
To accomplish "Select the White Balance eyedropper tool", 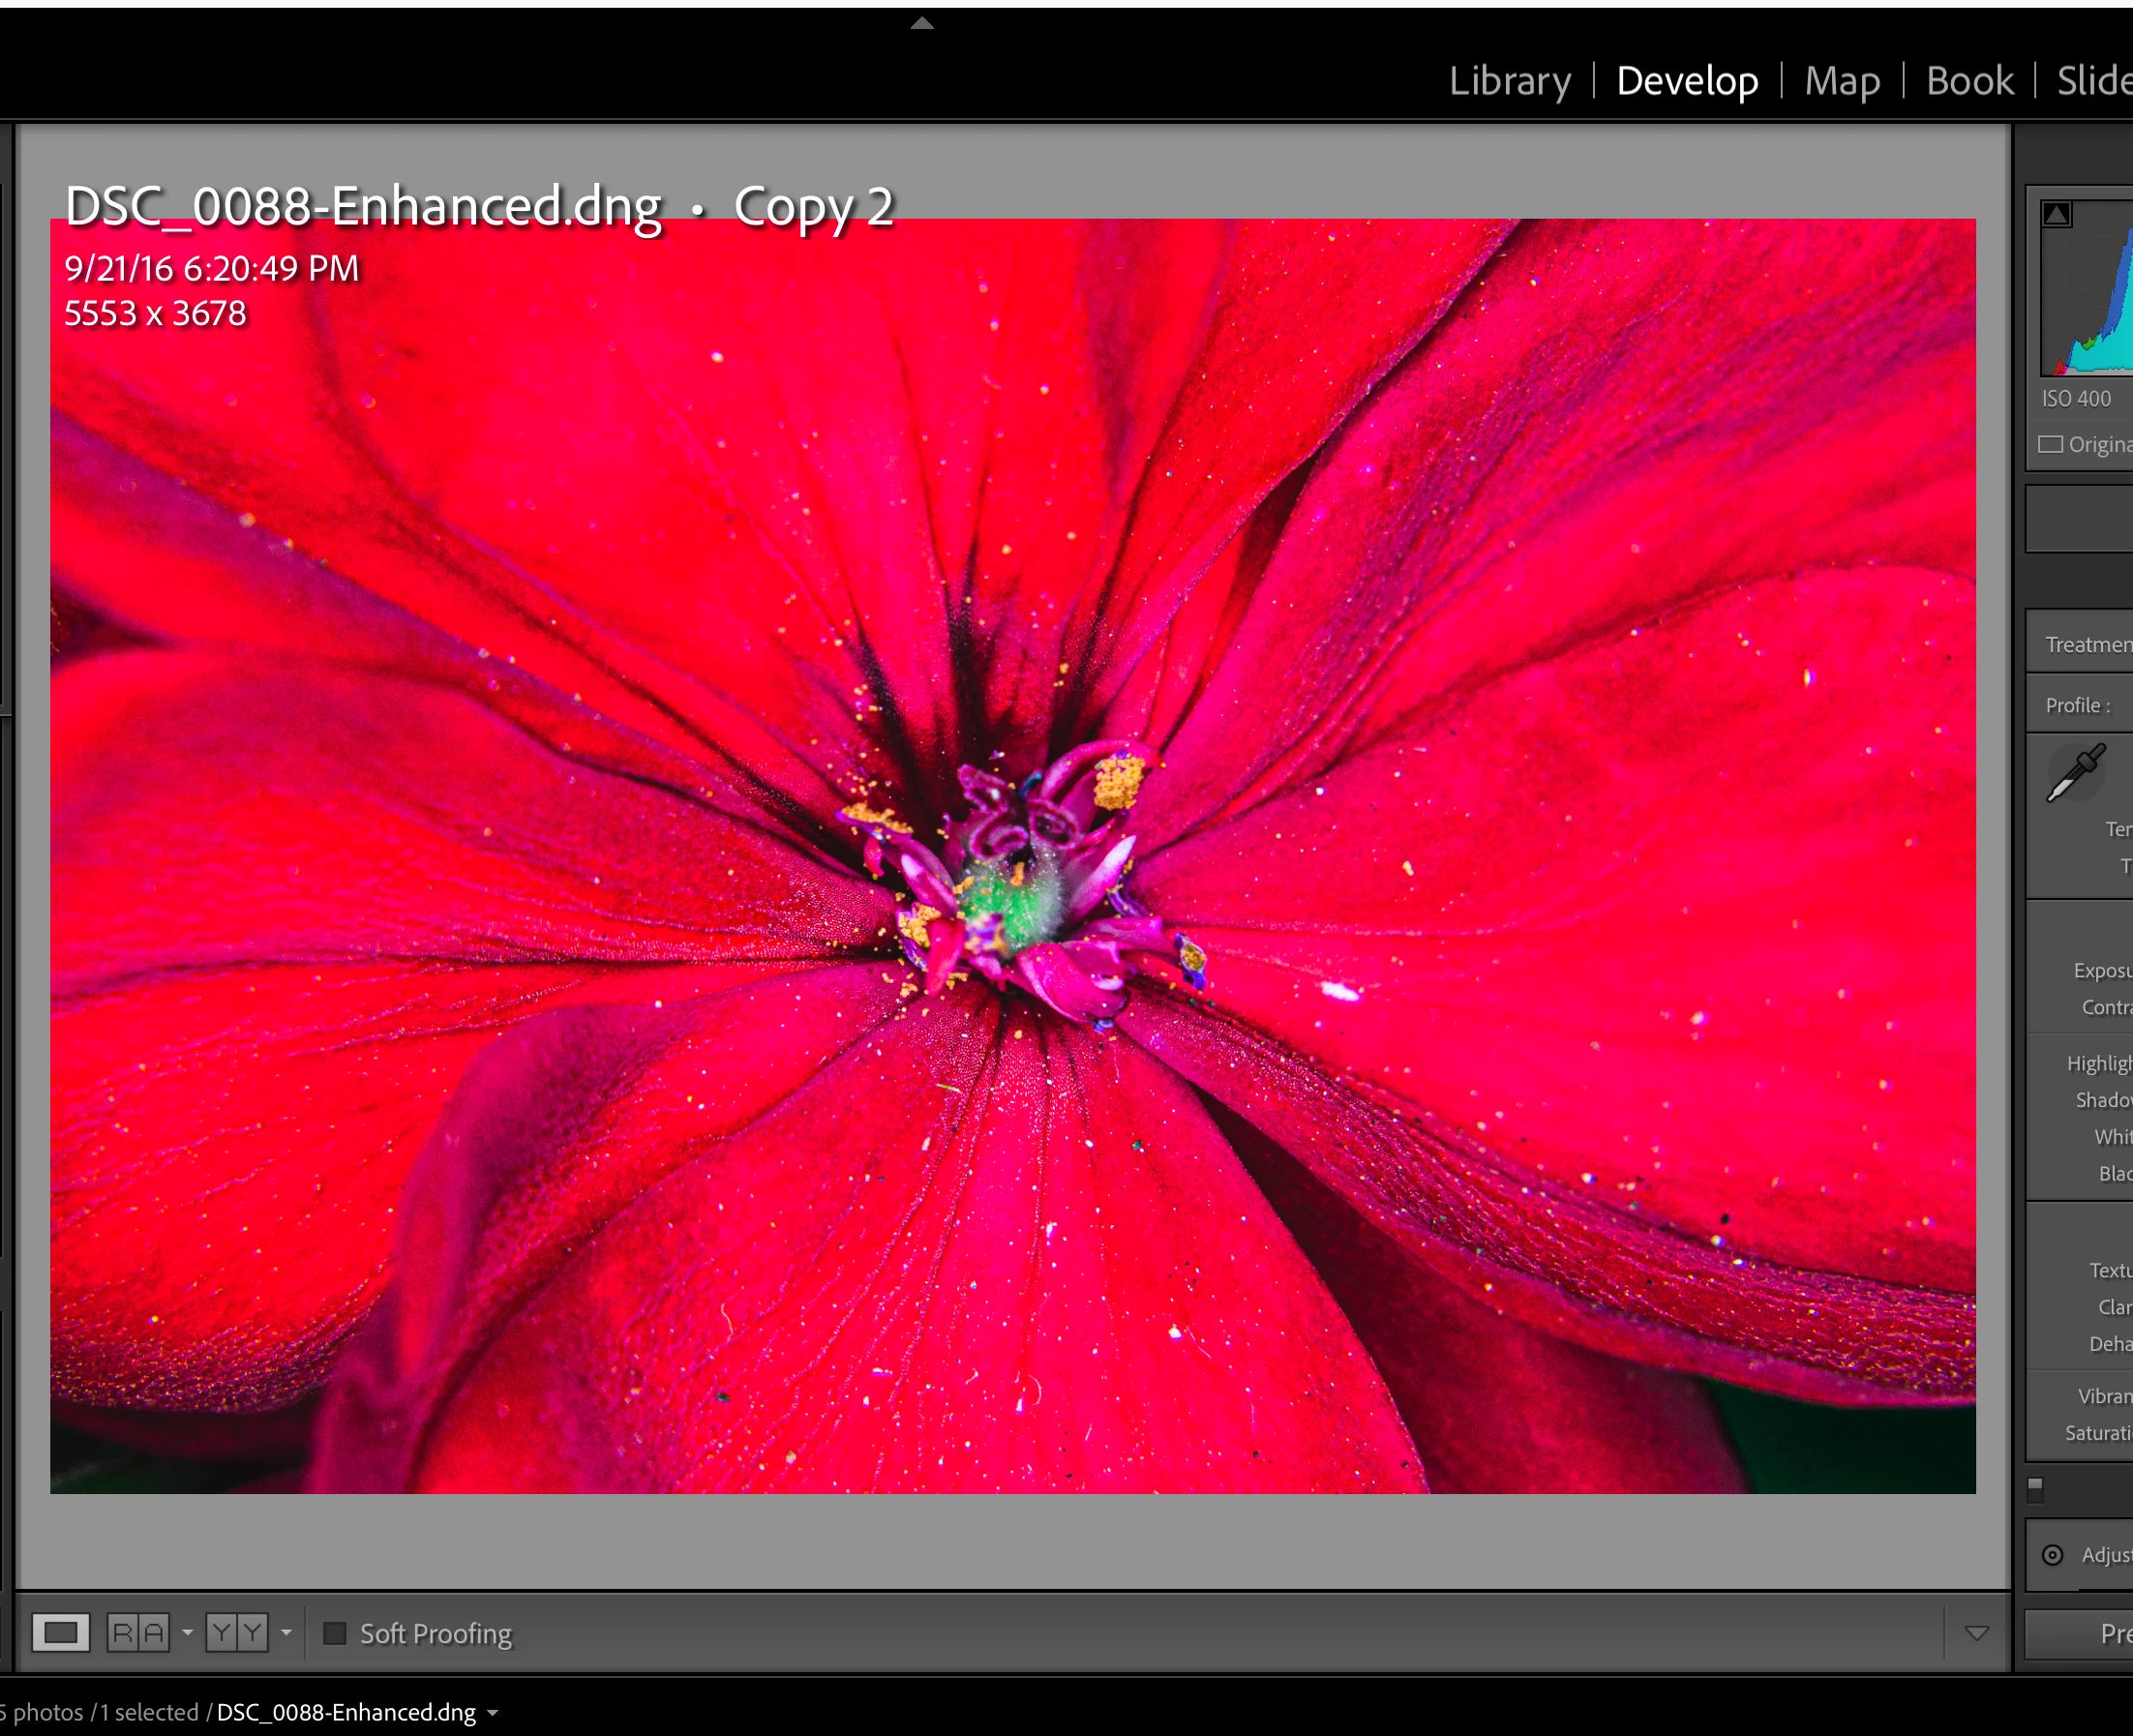I will (x=2076, y=773).
